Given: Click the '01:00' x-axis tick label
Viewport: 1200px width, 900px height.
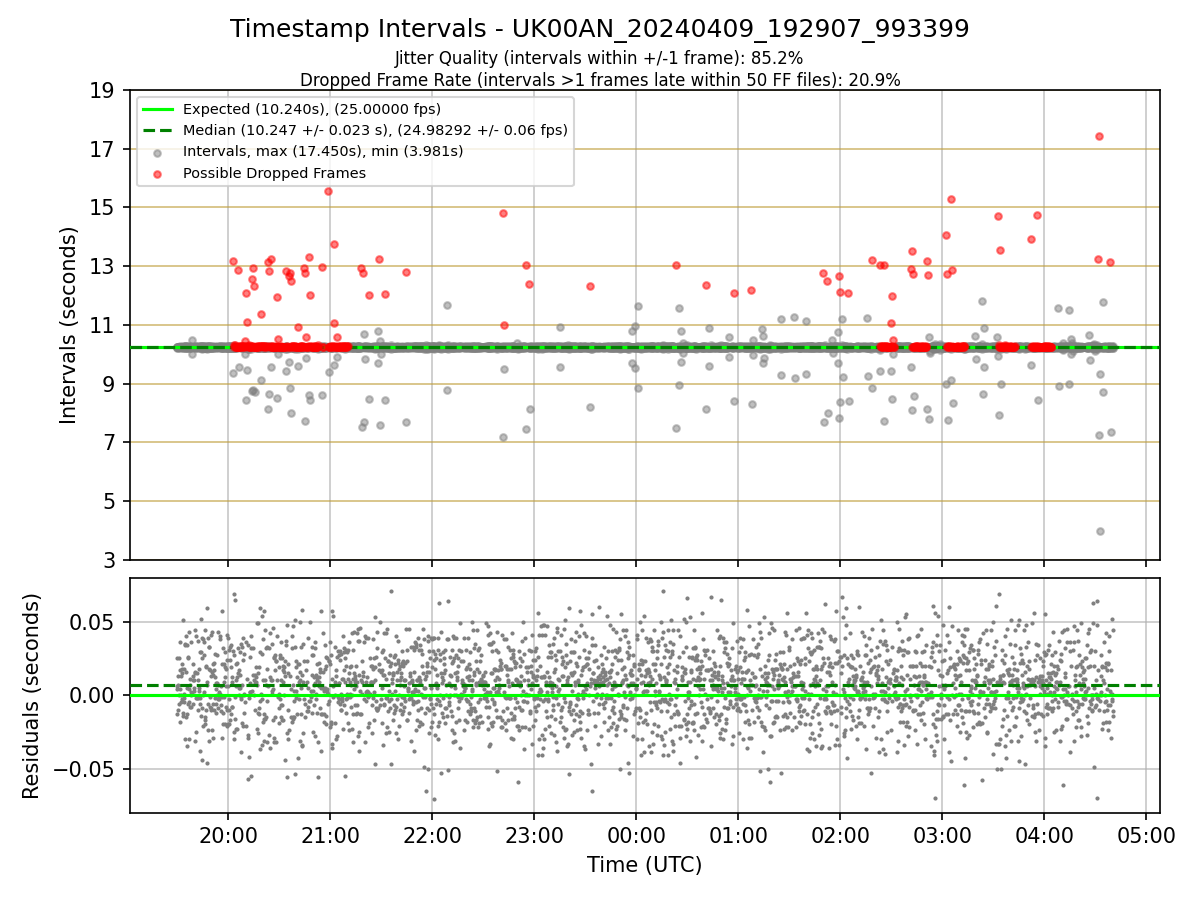Looking at the screenshot, I should click(738, 835).
